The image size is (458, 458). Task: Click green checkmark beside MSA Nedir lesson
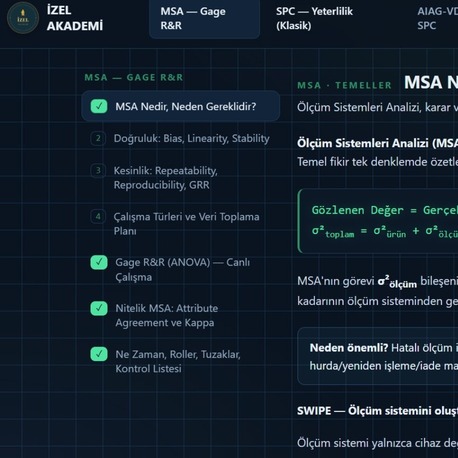point(99,106)
